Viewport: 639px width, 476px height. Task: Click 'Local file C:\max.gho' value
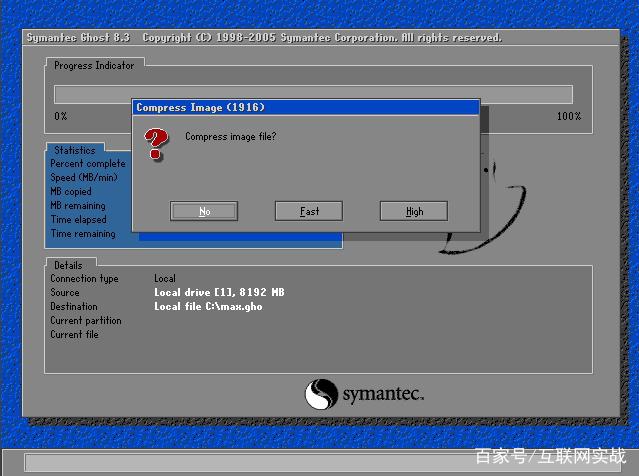click(x=208, y=306)
